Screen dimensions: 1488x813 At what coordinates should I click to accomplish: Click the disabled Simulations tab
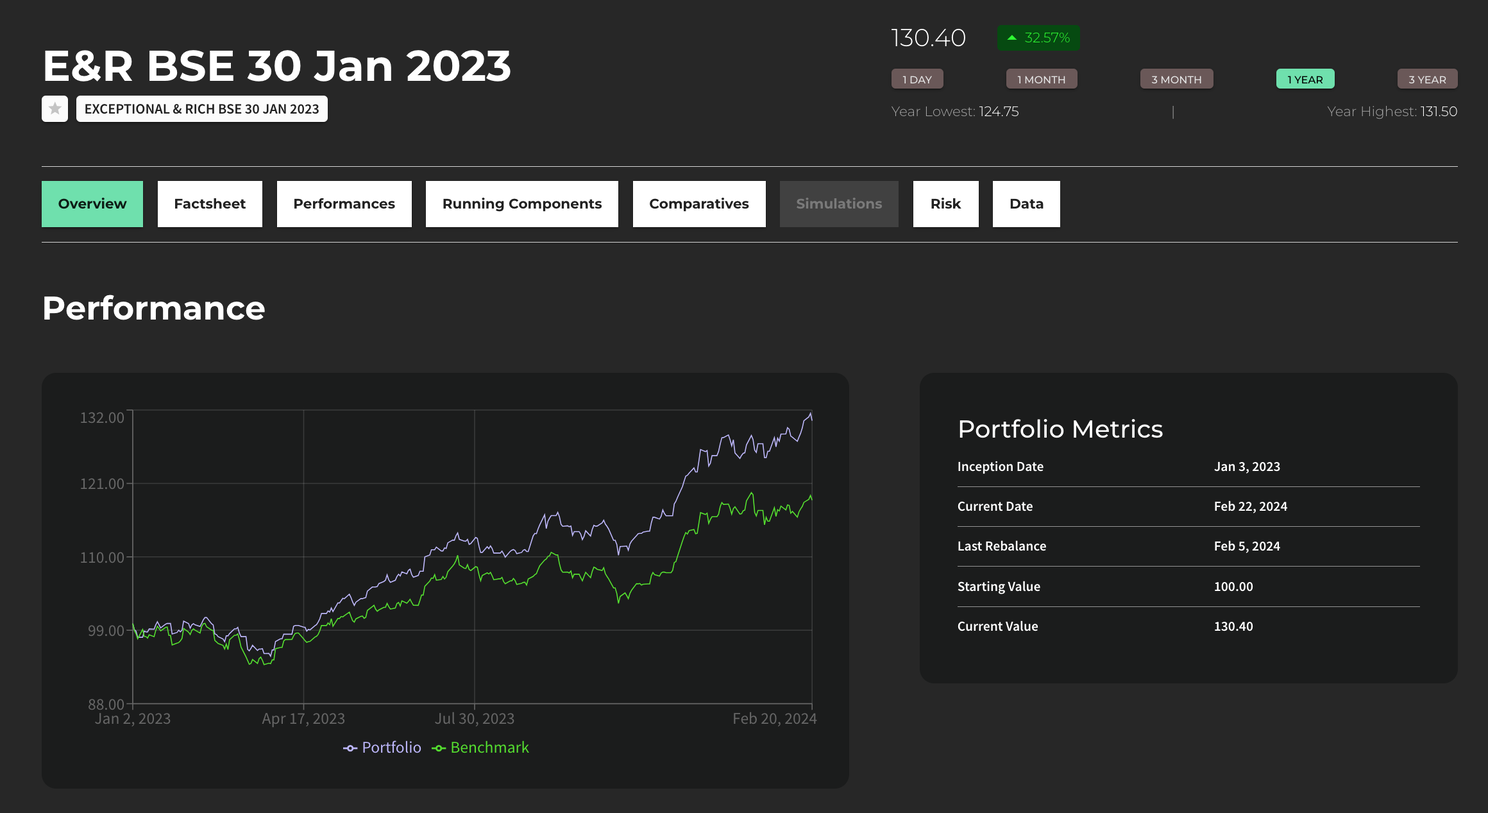(x=839, y=204)
